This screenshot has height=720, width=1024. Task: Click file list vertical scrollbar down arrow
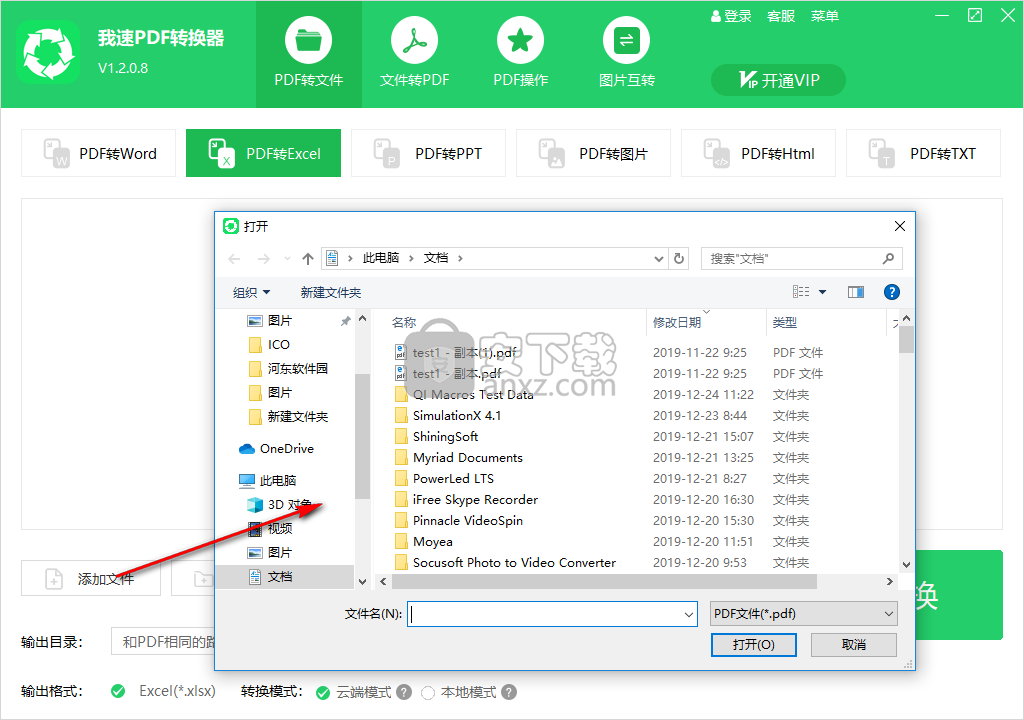point(906,565)
